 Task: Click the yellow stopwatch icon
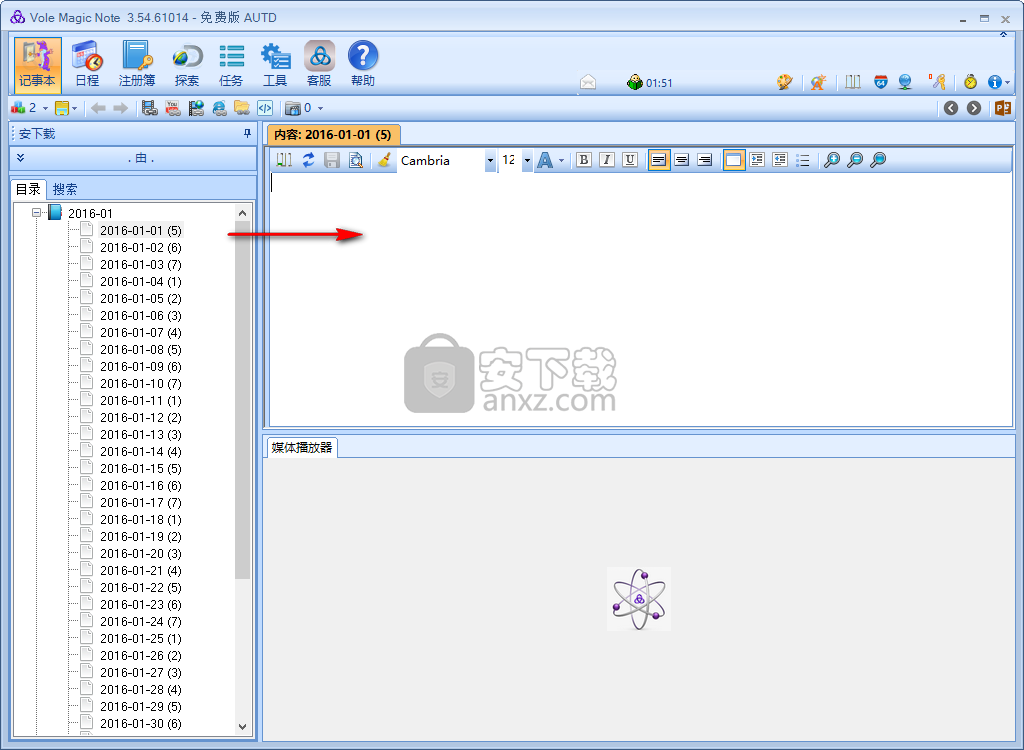[x=970, y=82]
